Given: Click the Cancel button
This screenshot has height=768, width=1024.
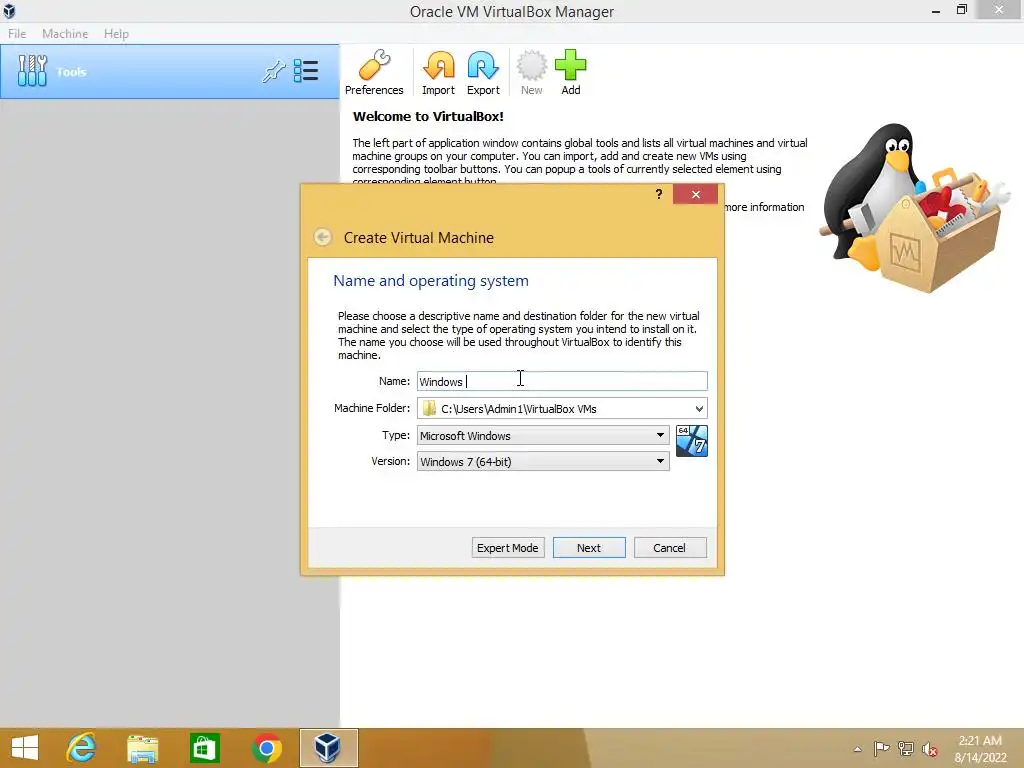Looking at the screenshot, I should click(x=670, y=548).
